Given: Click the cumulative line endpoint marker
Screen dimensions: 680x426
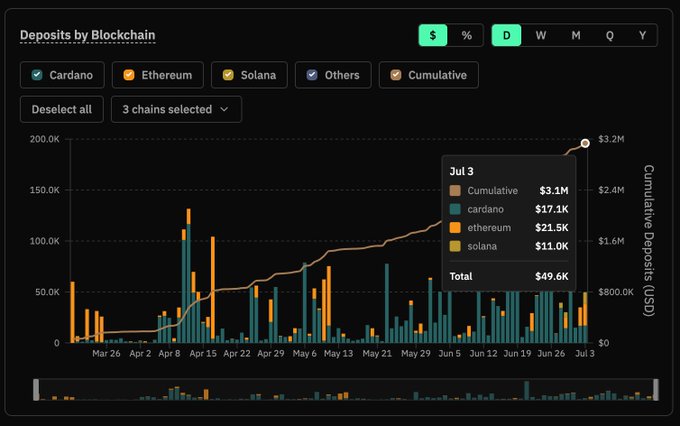Looking at the screenshot, I should pyautogui.click(x=585, y=143).
